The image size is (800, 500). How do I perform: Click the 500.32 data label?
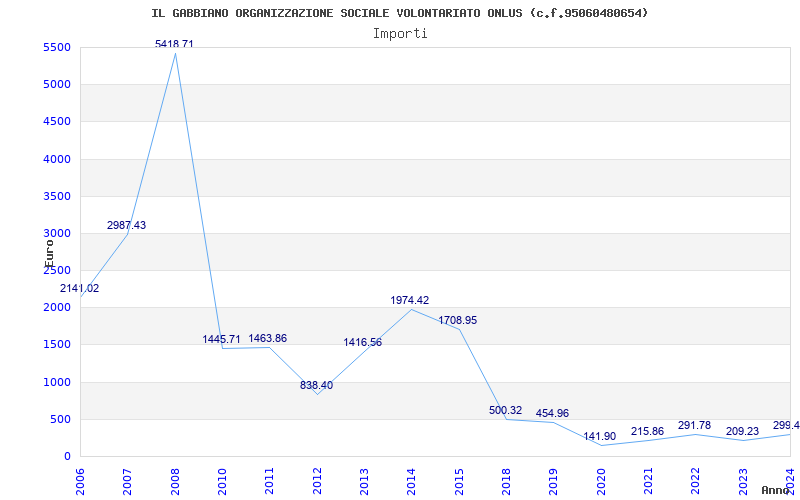506,410
